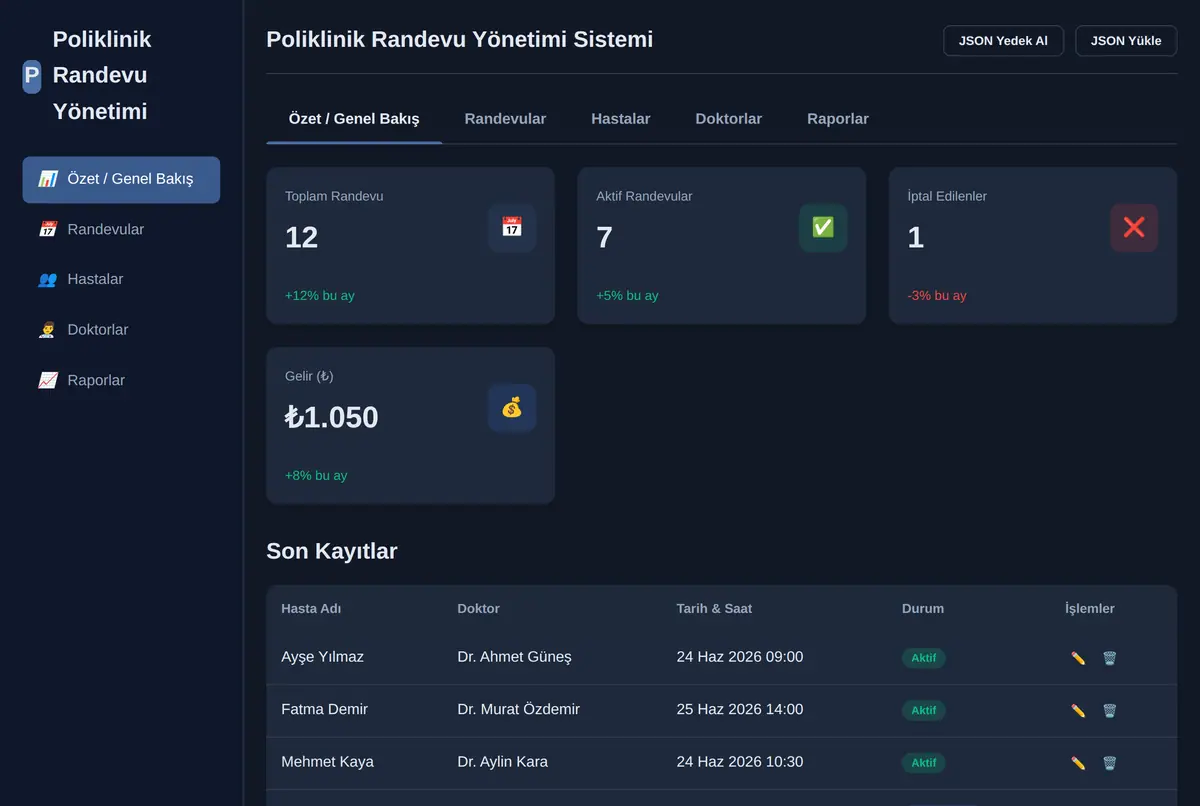The width and height of the screenshot is (1200, 806).
Task: Click the green checkmark icon on Aktif Randevular card
Action: coord(823,228)
